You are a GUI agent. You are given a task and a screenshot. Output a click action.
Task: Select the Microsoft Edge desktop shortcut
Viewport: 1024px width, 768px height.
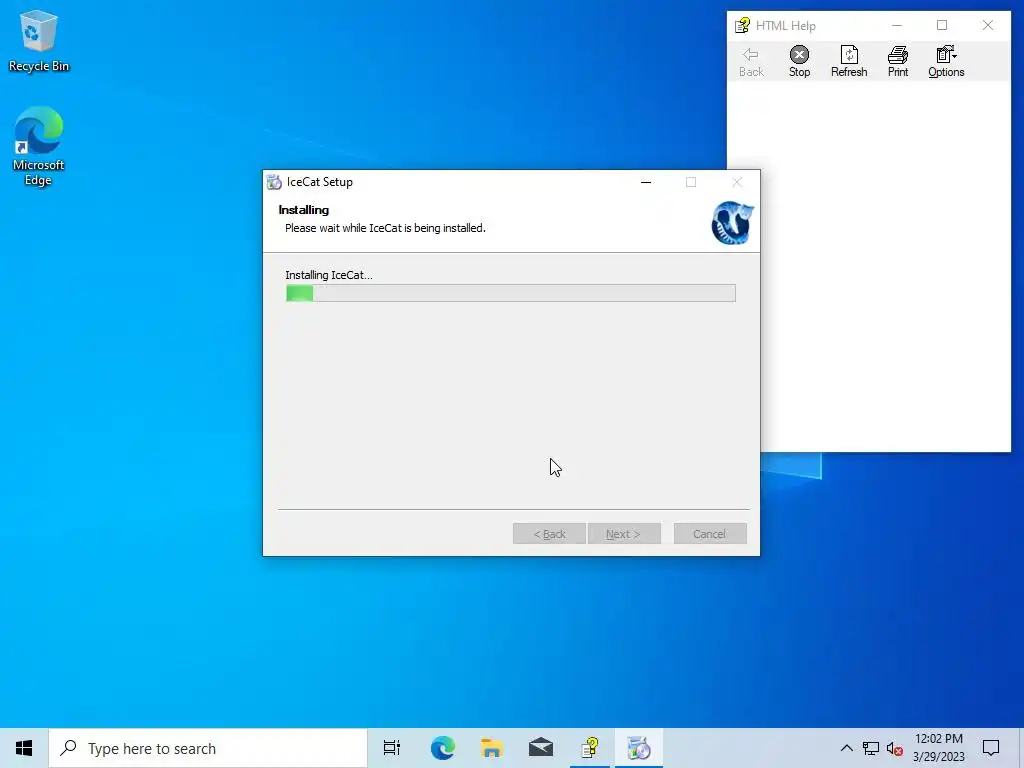coord(39,146)
